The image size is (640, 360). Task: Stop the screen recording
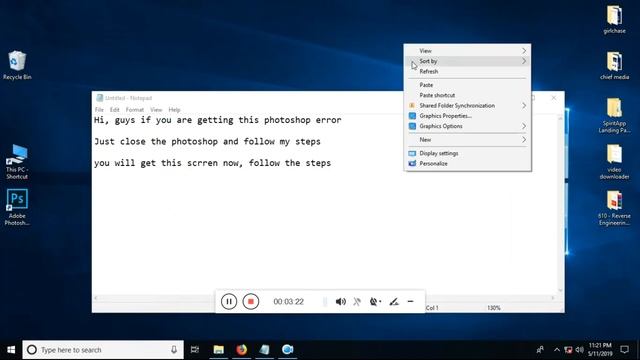(x=251, y=302)
